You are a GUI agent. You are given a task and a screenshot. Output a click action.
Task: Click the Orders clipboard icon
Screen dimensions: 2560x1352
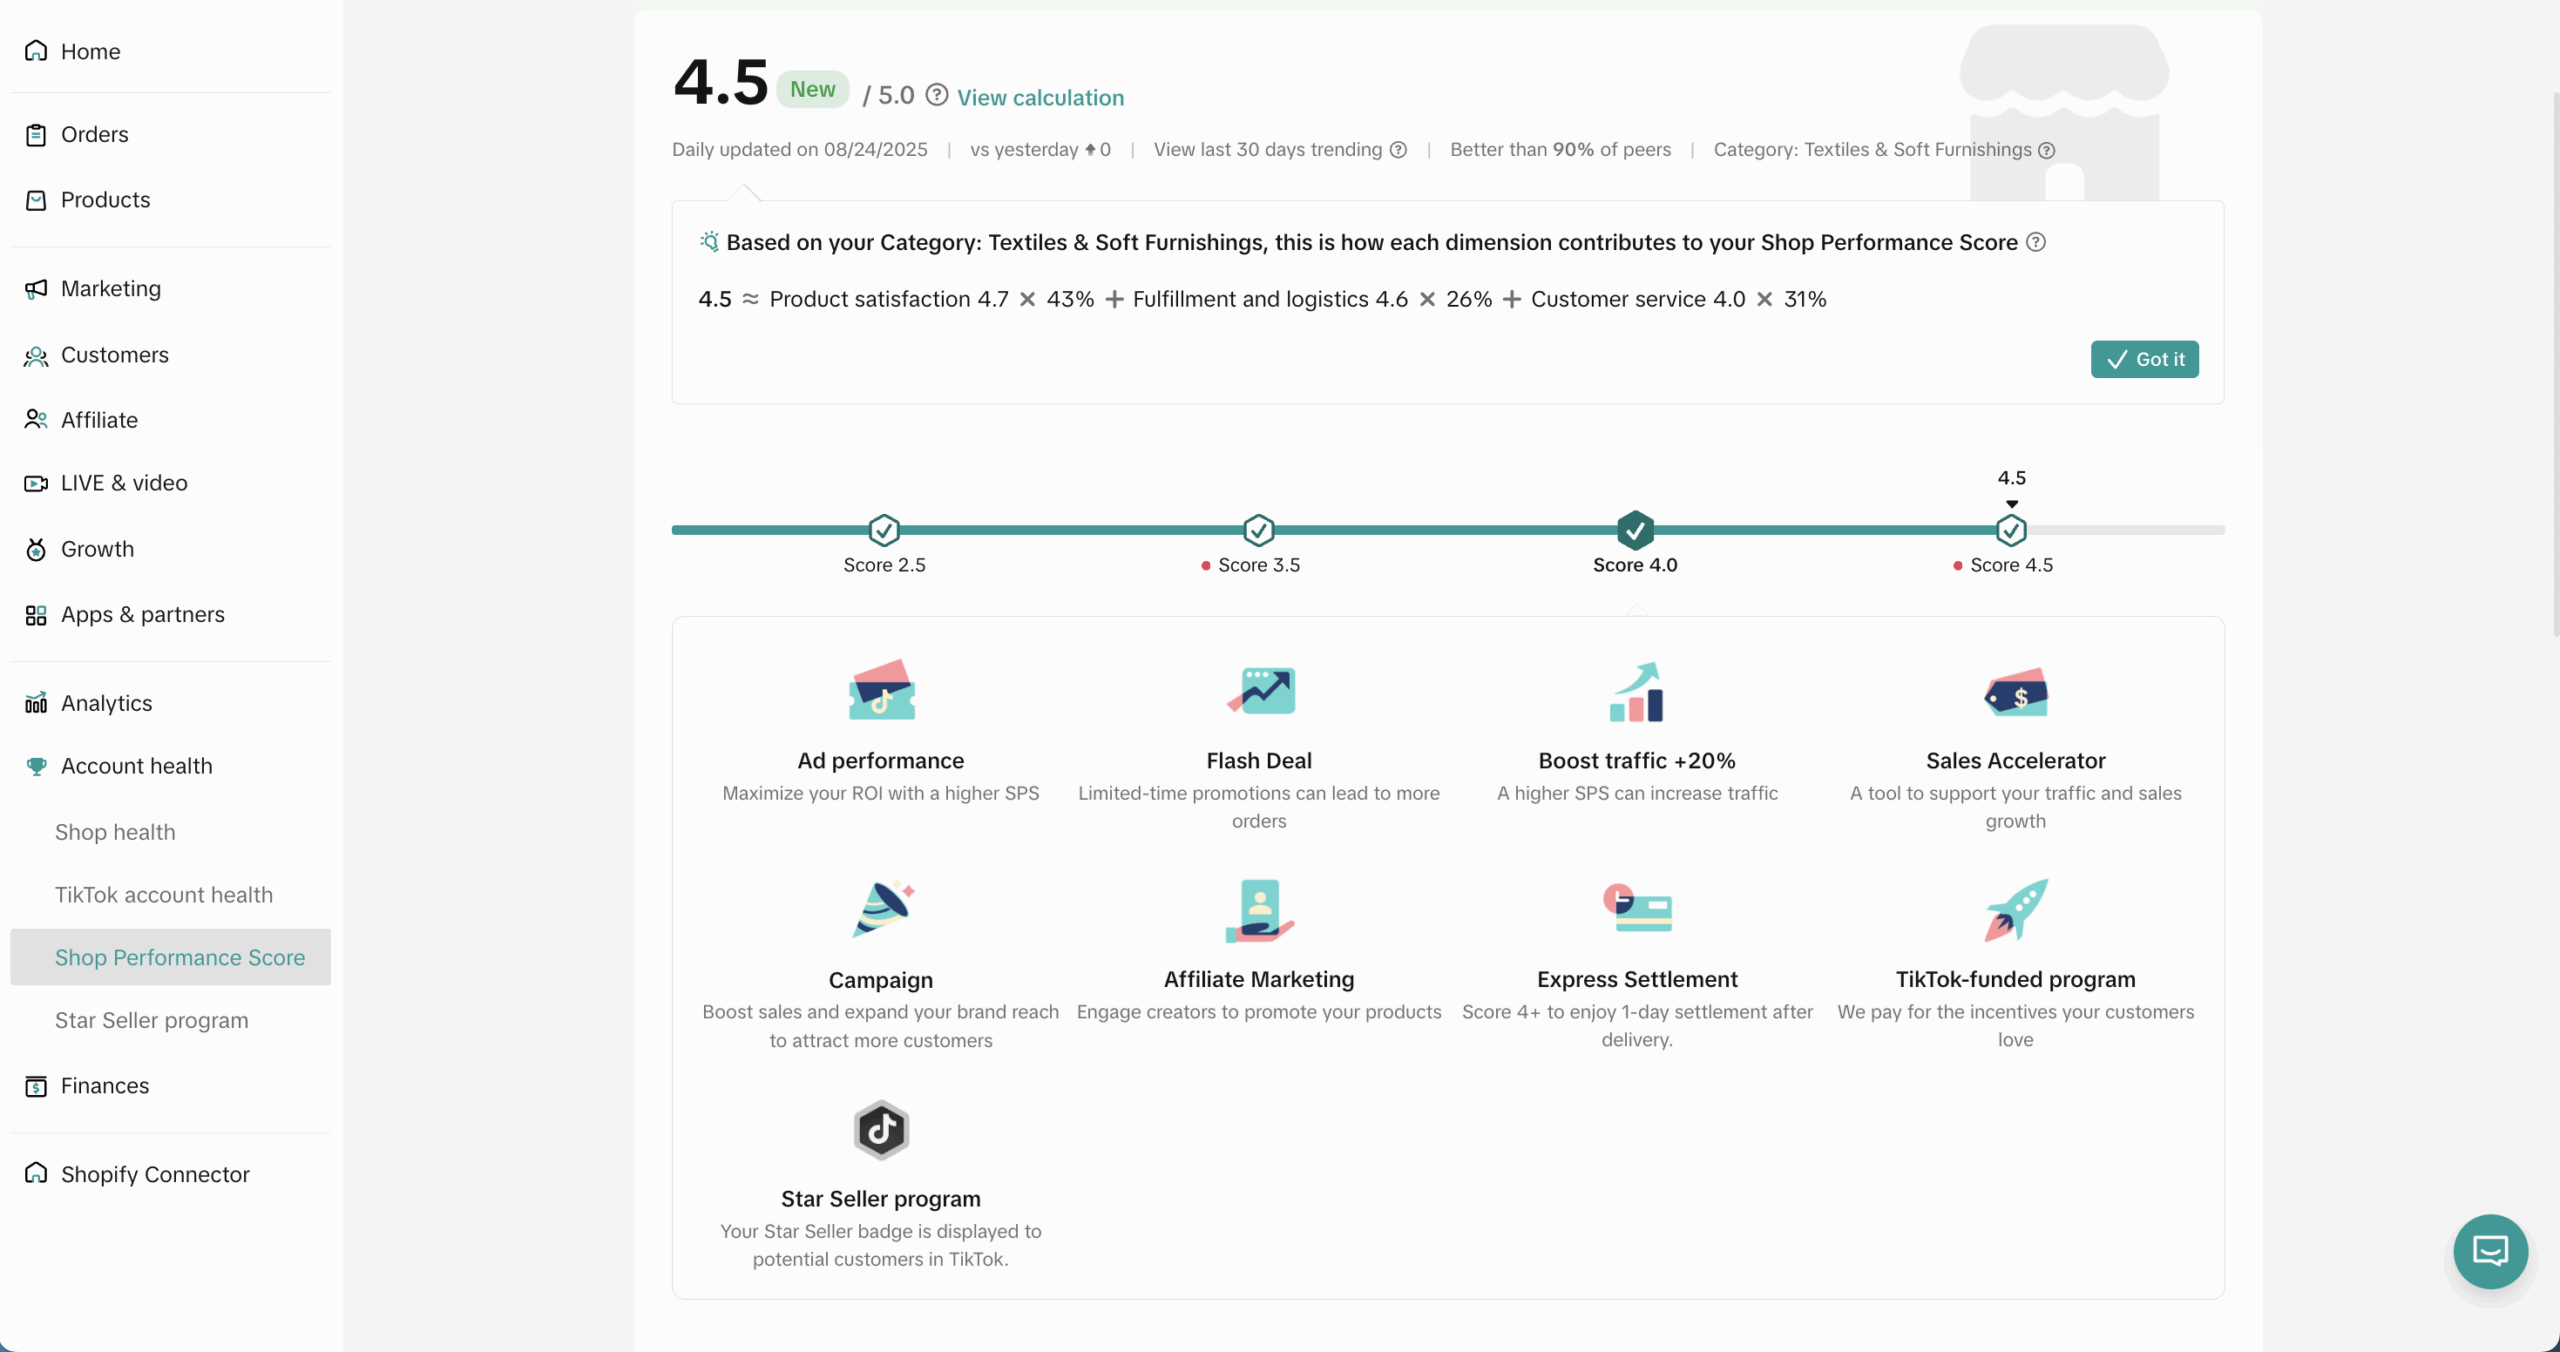pyautogui.click(x=36, y=134)
